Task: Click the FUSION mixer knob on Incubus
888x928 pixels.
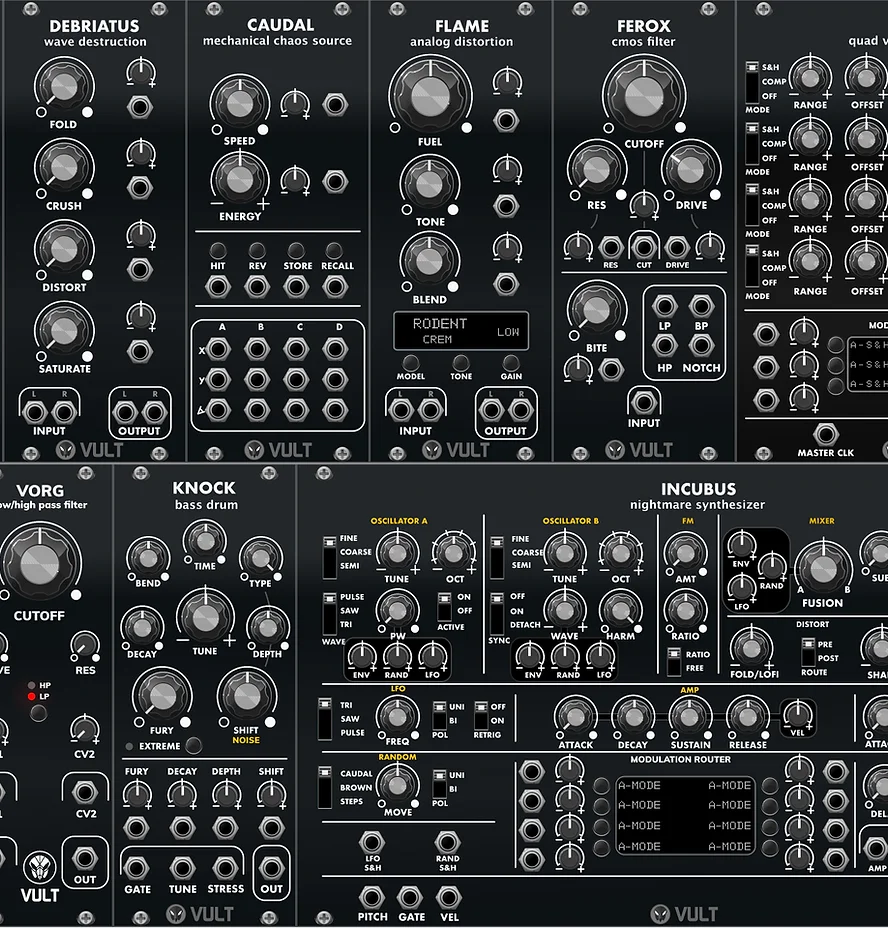Action: 822,569
